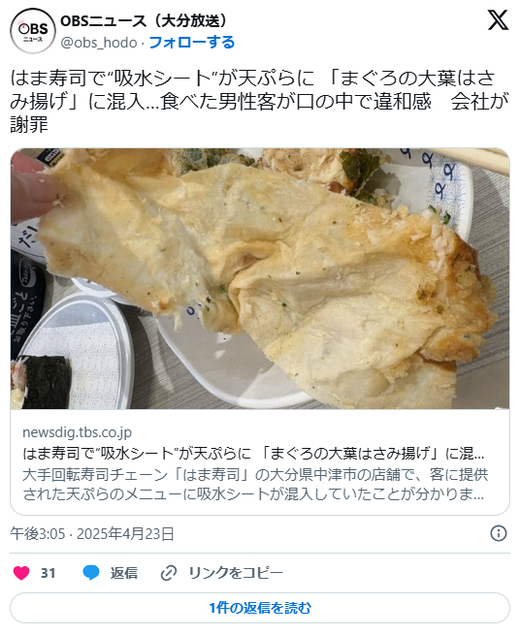Click the 午後3:05 · 2025年4月23日 timestamp
Image resolution: width=520 pixels, height=635 pixels.
point(92,534)
